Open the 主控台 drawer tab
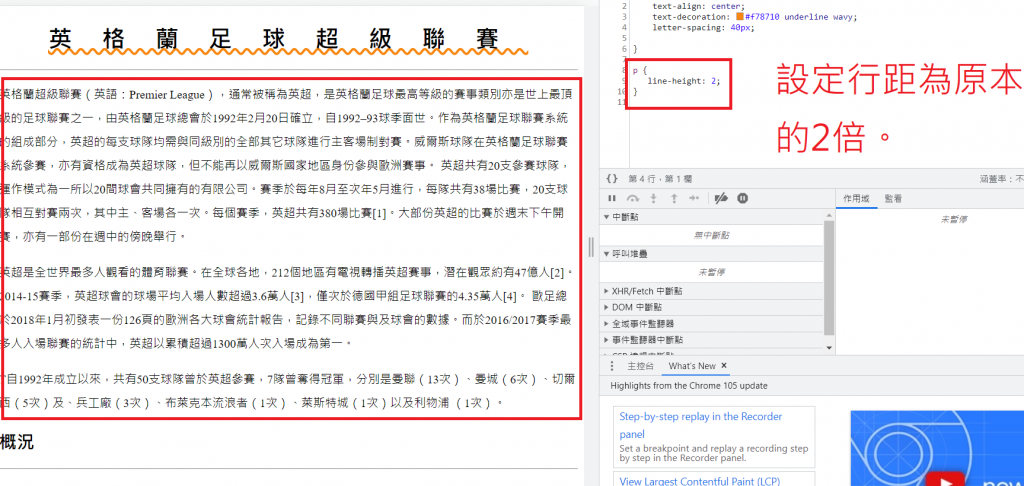Viewport: 1024px width, 486px height. point(640,366)
